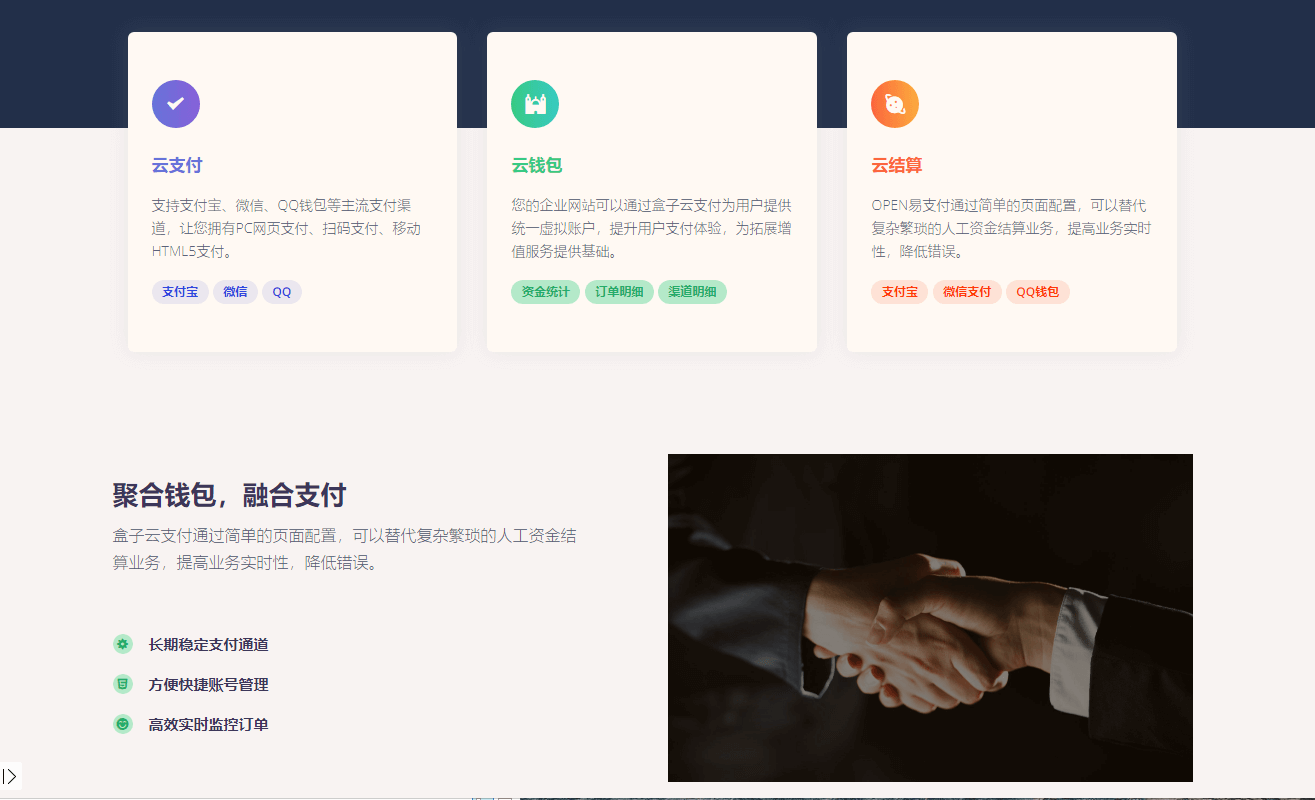
Task: Expand the side panel arrow at bottom-left
Action: click(10, 776)
